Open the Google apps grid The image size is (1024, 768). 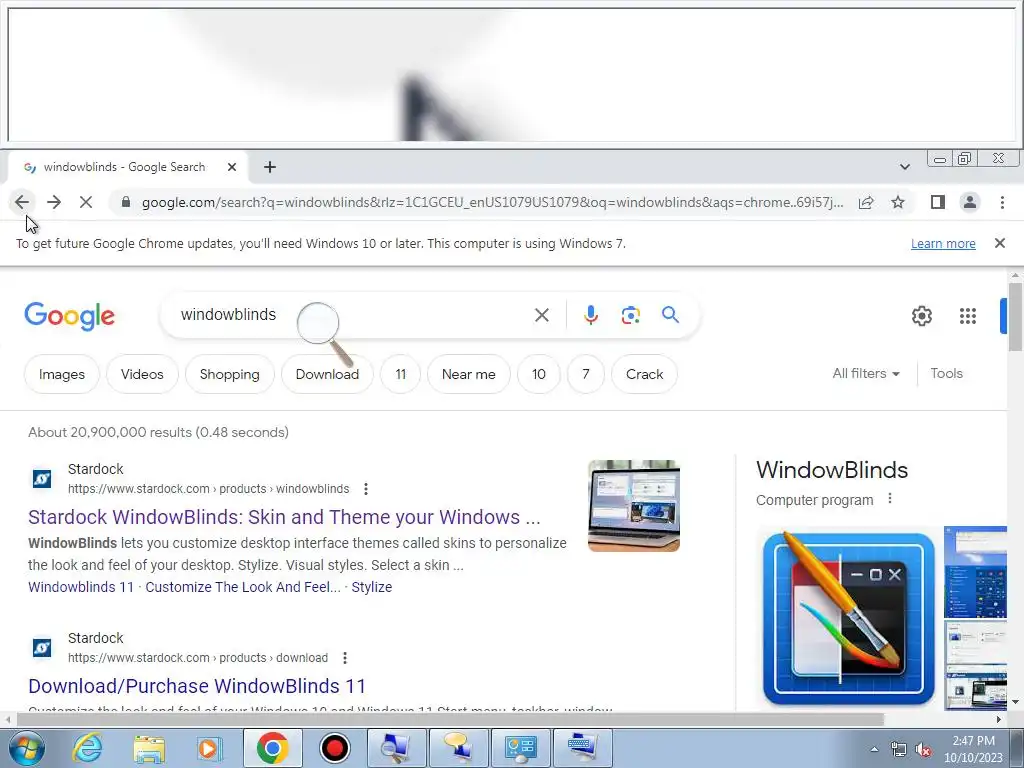coord(968,316)
